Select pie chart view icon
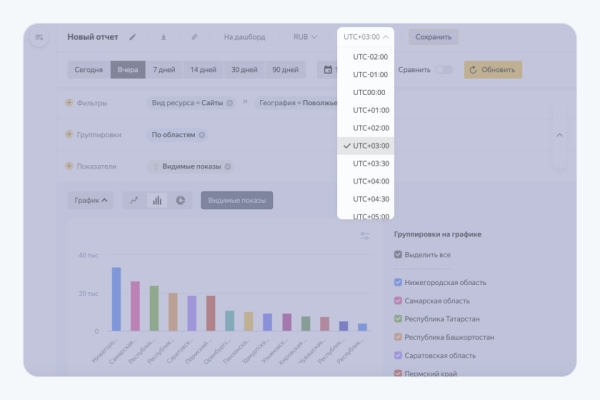The height and width of the screenshot is (400, 600). [x=180, y=200]
